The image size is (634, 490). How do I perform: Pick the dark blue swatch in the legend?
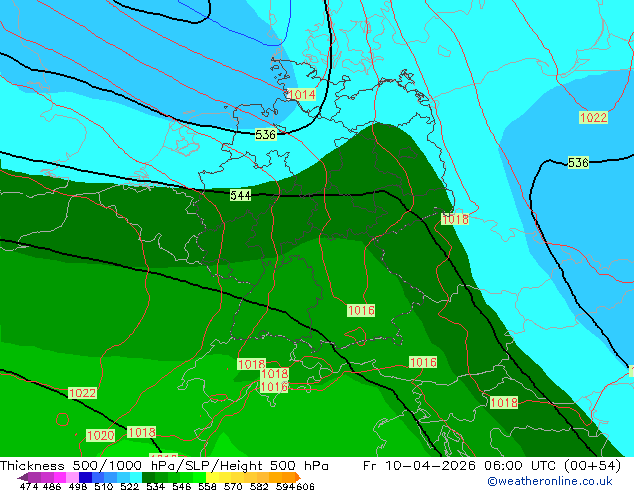click(x=85, y=477)
